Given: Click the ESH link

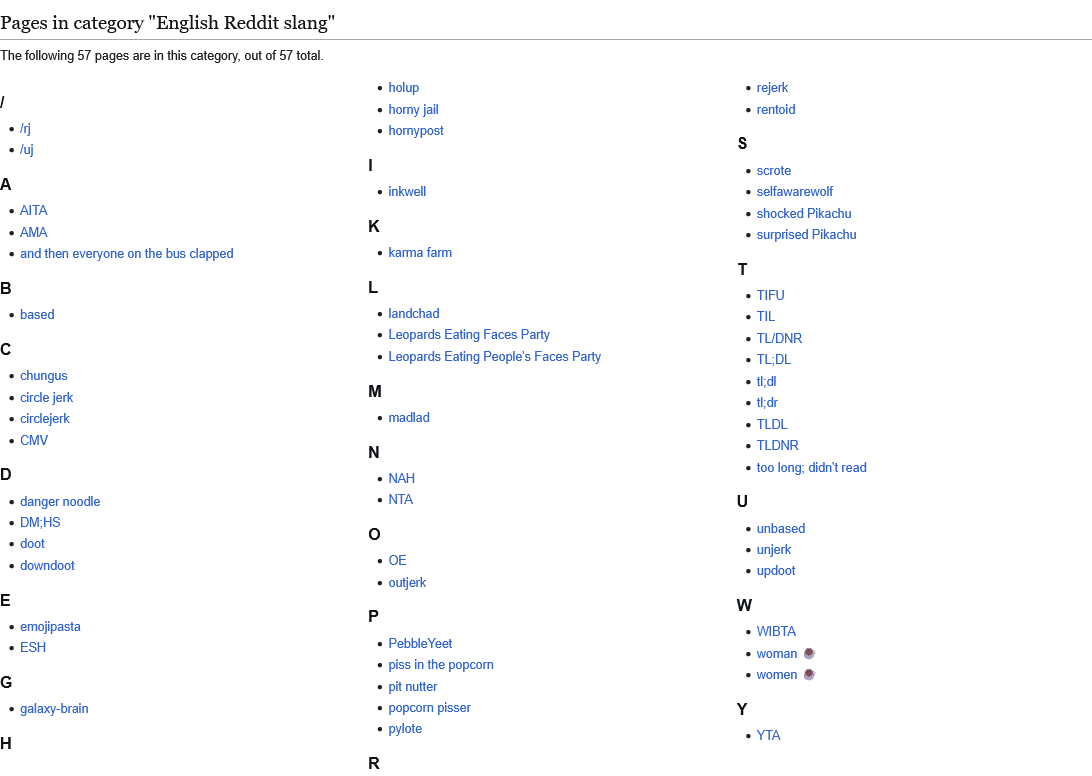Looking at the screenshot, I should 33,647.
